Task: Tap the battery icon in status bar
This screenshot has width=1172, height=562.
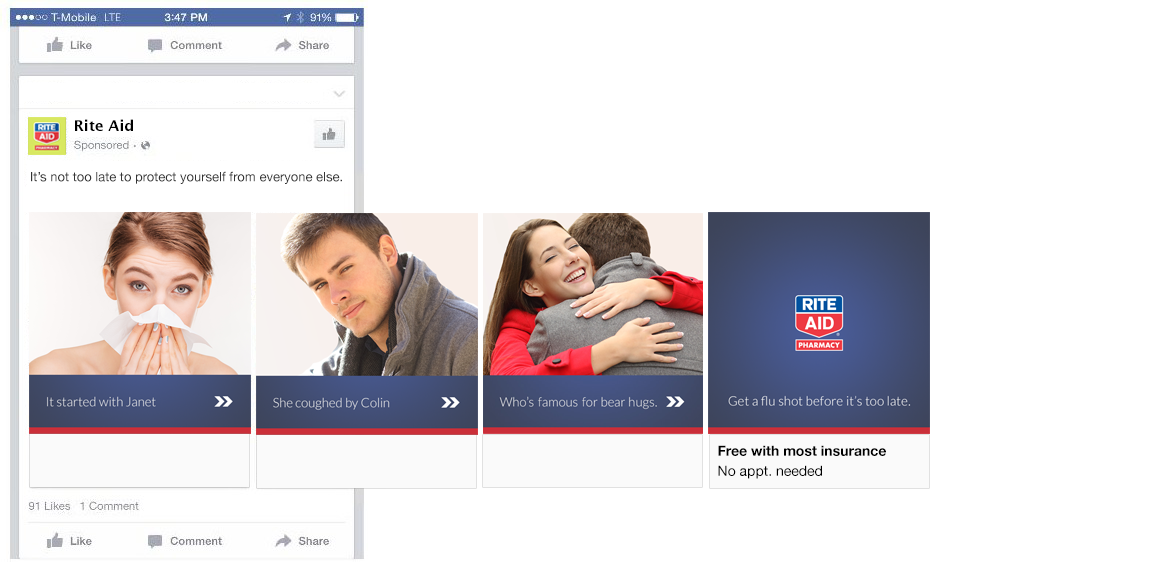Action: tap(346, 17)
